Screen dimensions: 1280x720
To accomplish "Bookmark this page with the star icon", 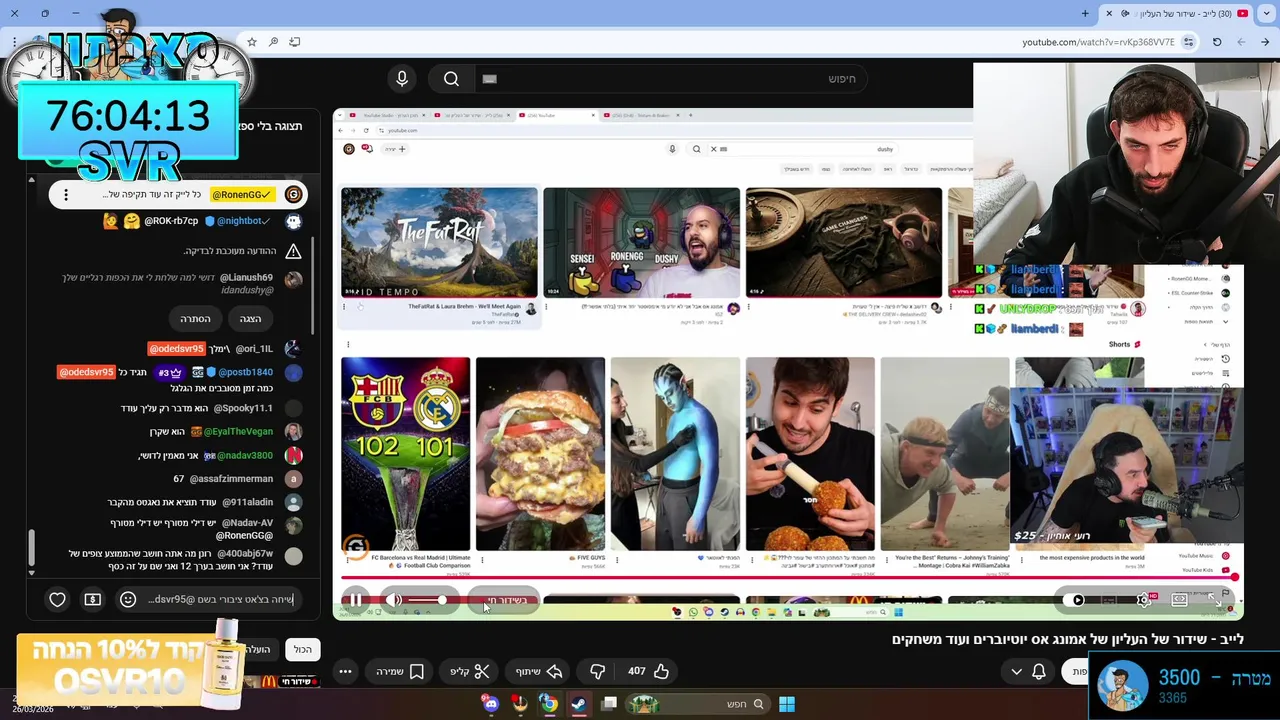I will pyautogui.click(x=252, y=42).
